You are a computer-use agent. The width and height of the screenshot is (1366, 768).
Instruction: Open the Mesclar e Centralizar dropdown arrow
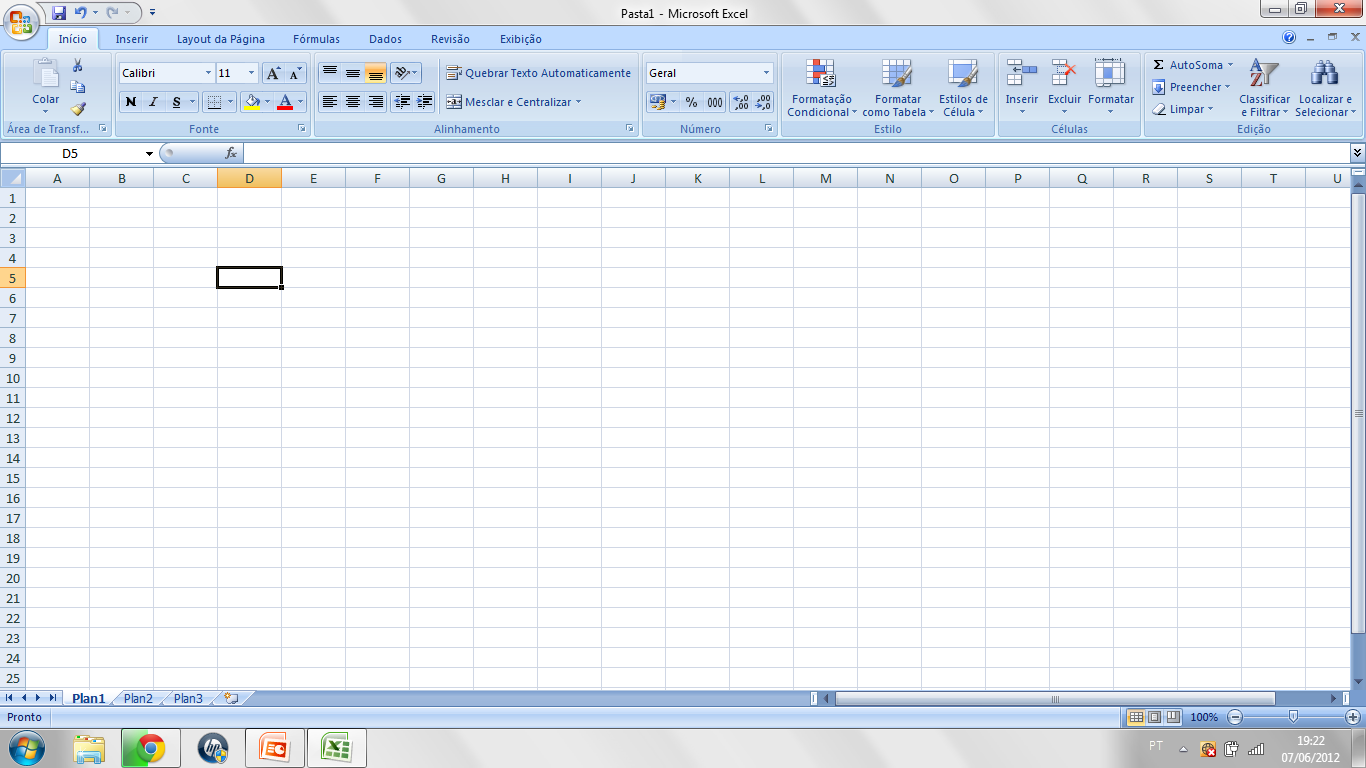click(578, 102)
